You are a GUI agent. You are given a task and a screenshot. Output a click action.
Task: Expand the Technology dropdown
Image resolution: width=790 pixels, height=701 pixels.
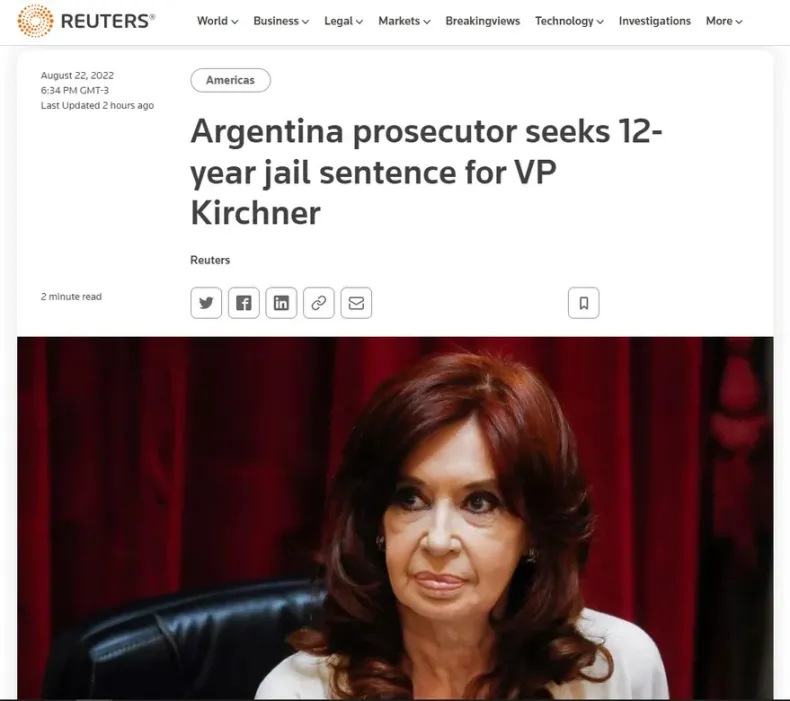[569, 21]
